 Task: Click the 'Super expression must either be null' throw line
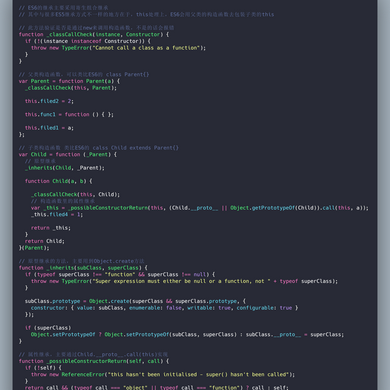[x=184, y=281]
